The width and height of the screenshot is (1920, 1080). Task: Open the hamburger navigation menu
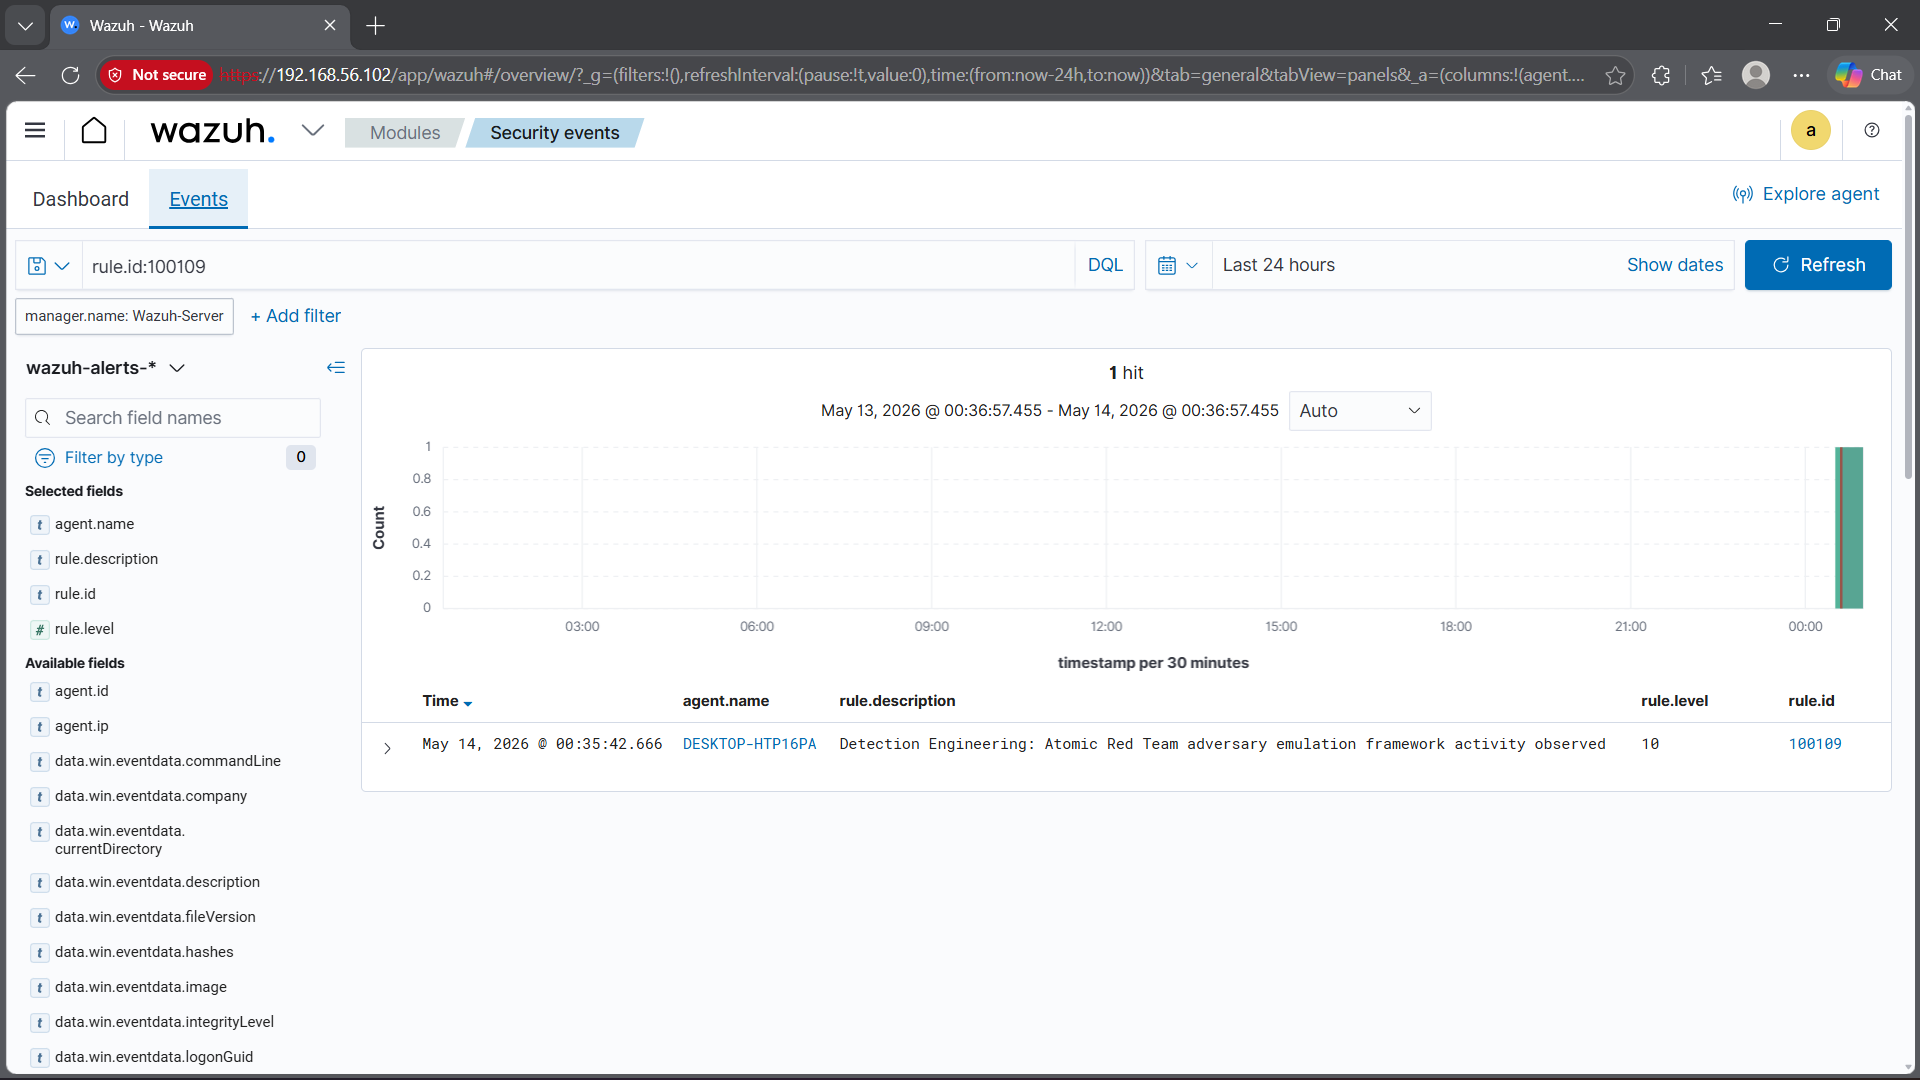(35, 131)
